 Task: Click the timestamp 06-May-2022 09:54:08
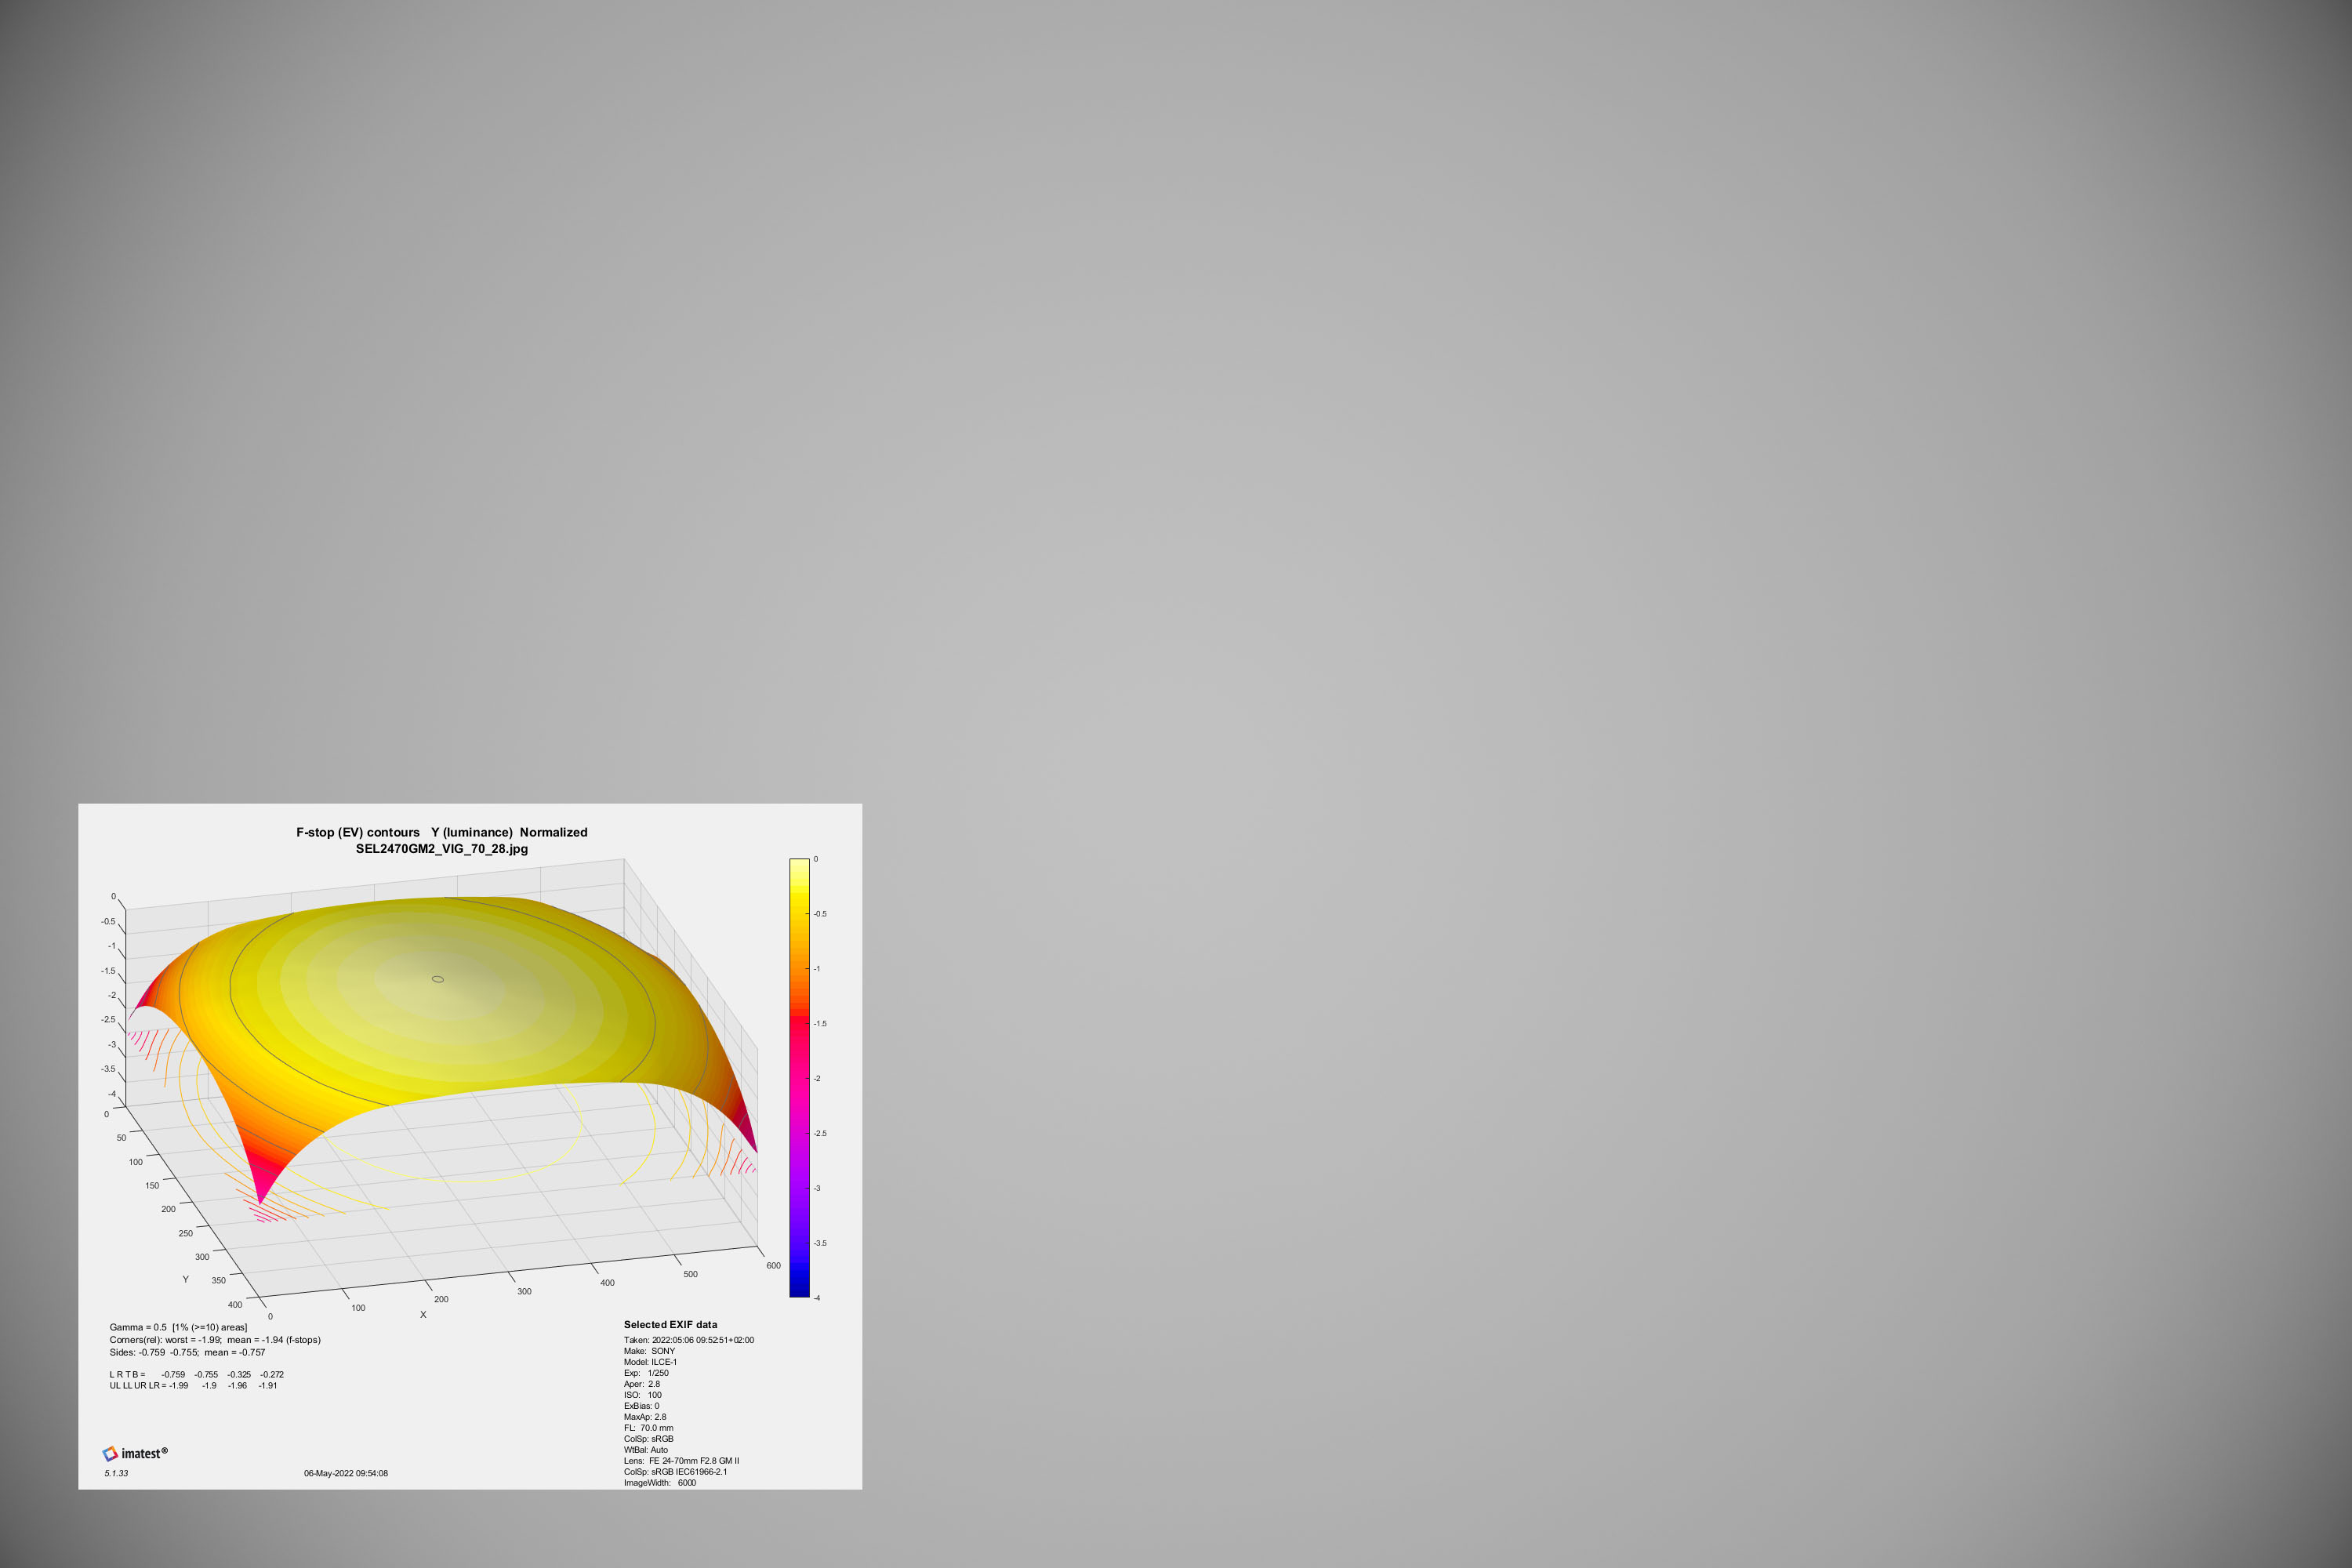(346, 1473)
